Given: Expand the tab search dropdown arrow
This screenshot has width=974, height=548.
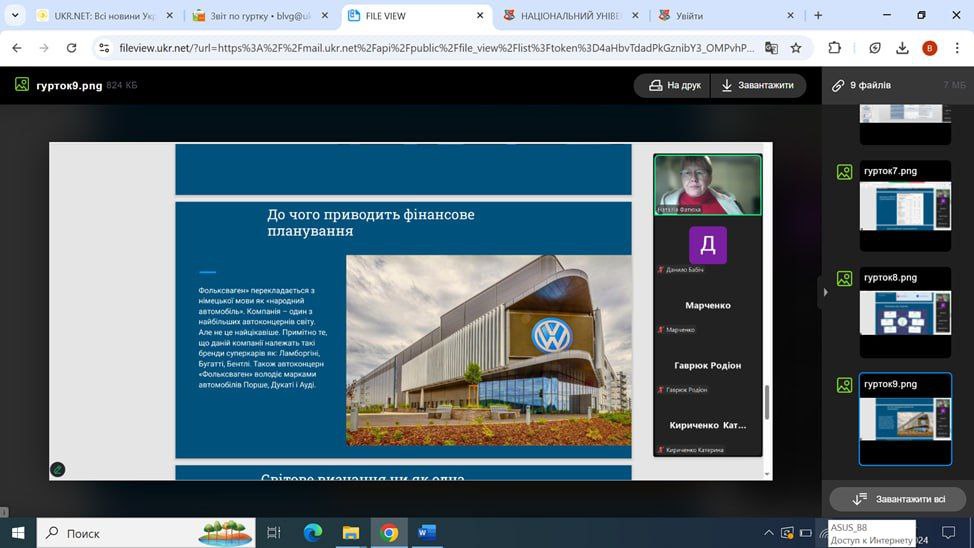Looking at the screenshot, I should click(x=15, y=16).
